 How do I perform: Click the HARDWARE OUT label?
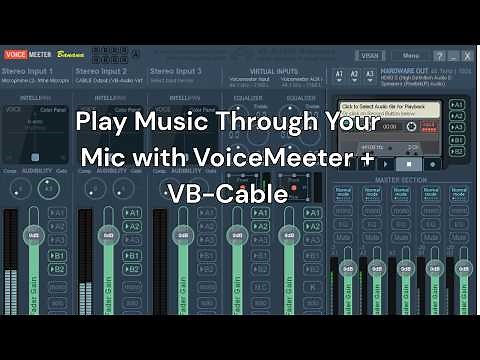tap(404, 71)
